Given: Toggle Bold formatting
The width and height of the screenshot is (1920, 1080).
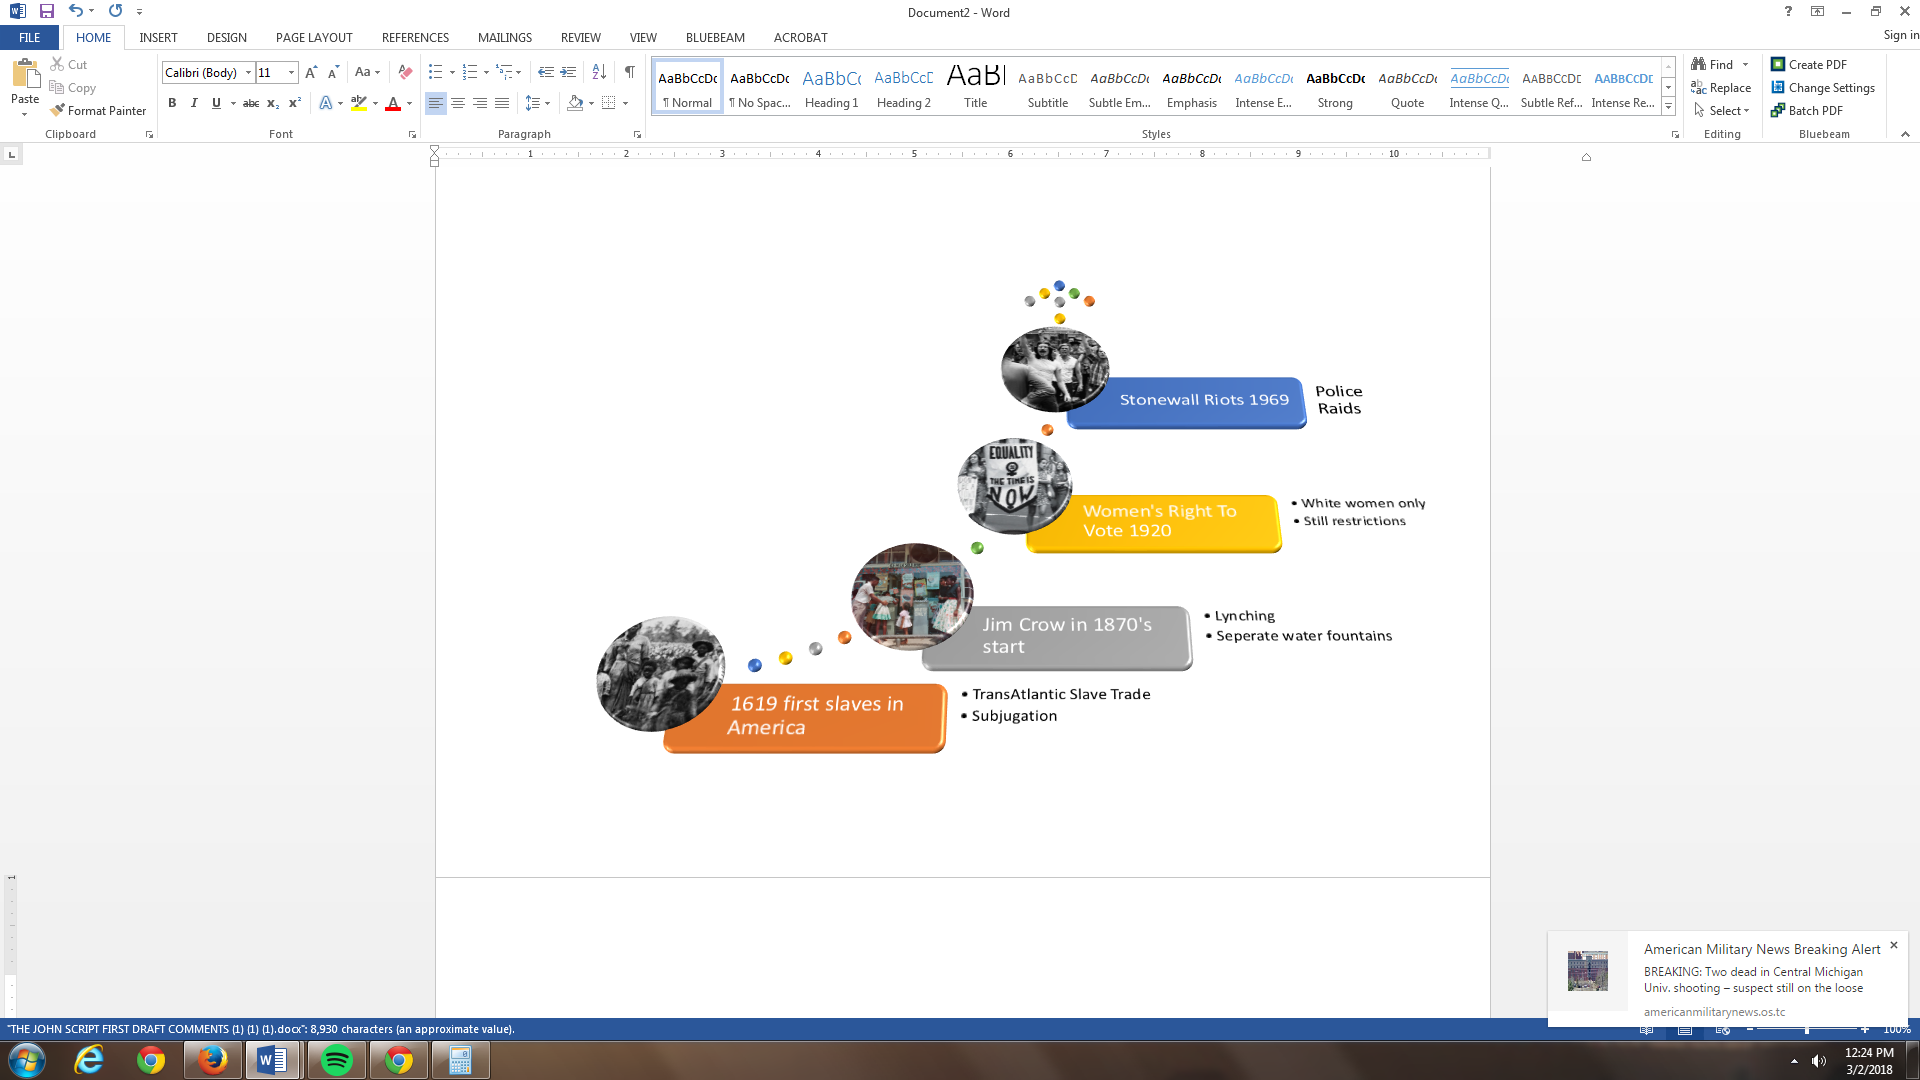Looking at the screenshot, I should [x=172, y=103].
